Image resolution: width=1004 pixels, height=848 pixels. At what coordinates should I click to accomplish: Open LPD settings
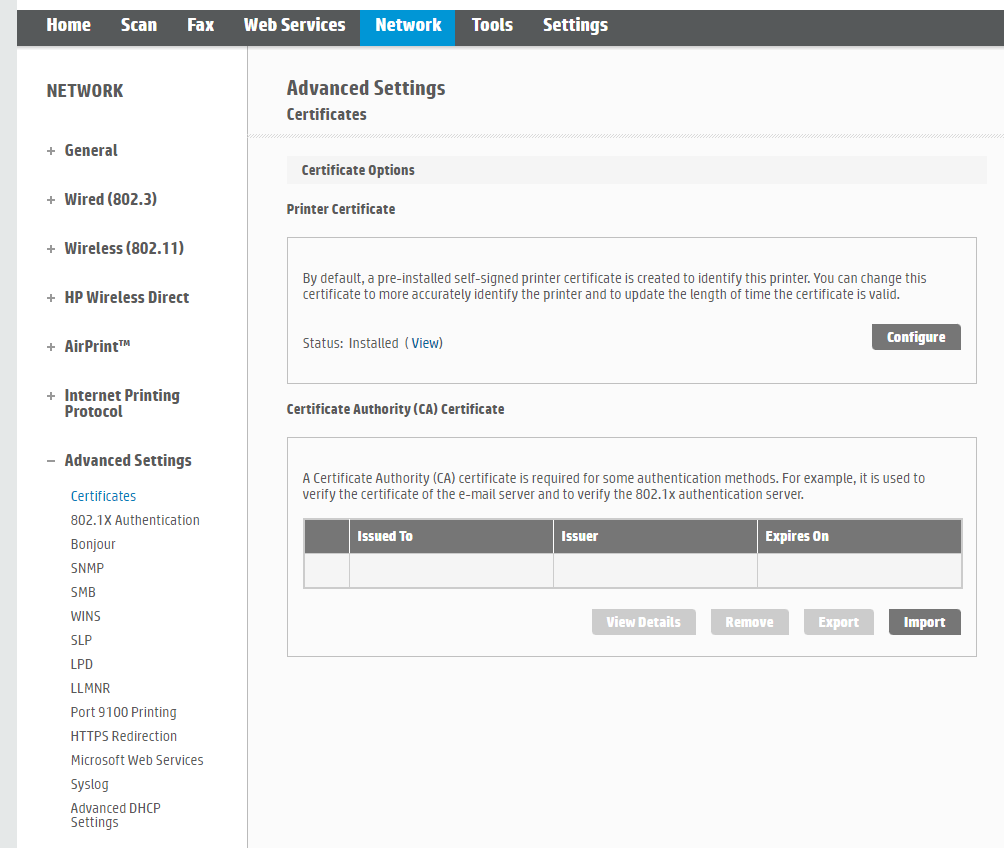81,664
